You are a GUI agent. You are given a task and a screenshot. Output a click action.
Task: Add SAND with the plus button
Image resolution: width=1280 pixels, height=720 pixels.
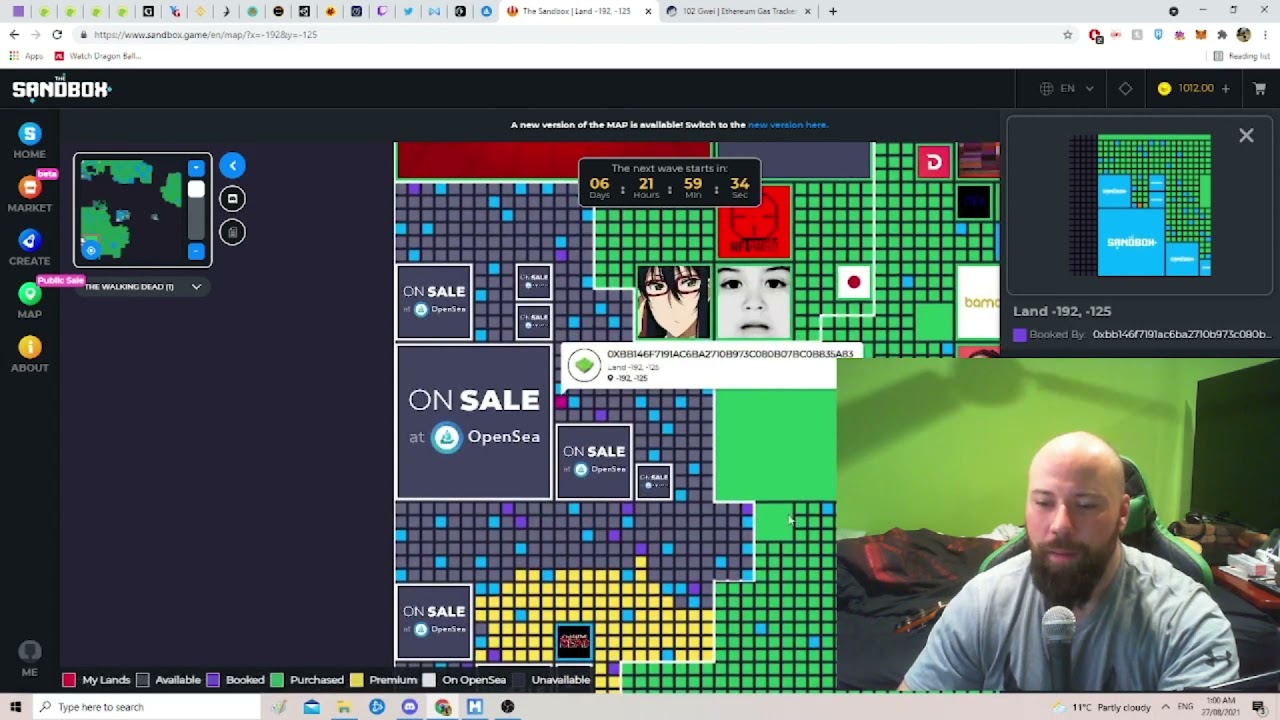coord(1225,88)
